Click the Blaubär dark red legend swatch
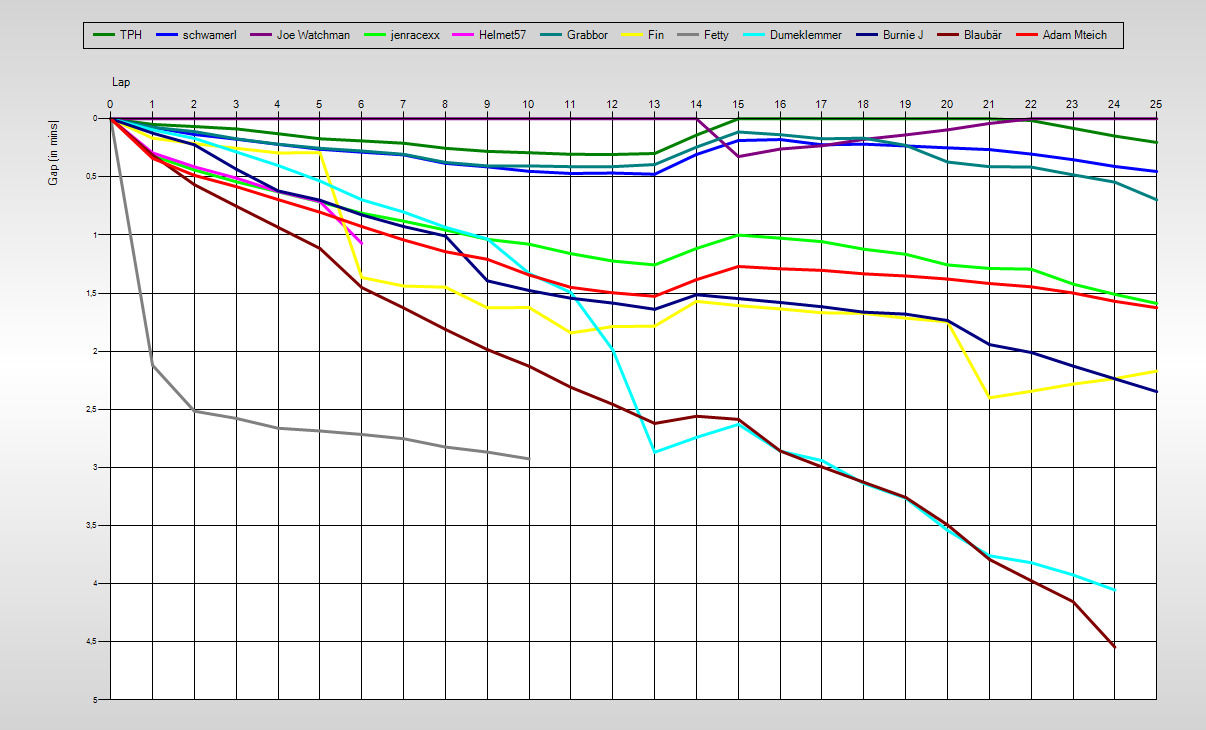 (x=948, y=35)
